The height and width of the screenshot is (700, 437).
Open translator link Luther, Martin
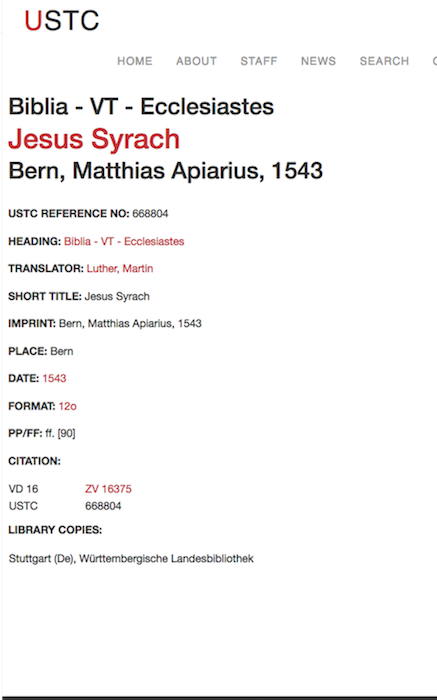[x=120, y=269]
